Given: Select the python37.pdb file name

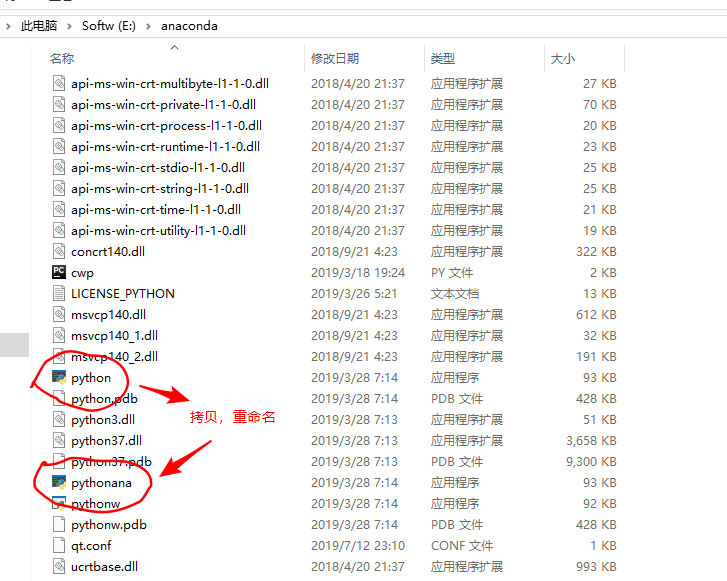Looking at the screenshot, I should coord(111,462).
